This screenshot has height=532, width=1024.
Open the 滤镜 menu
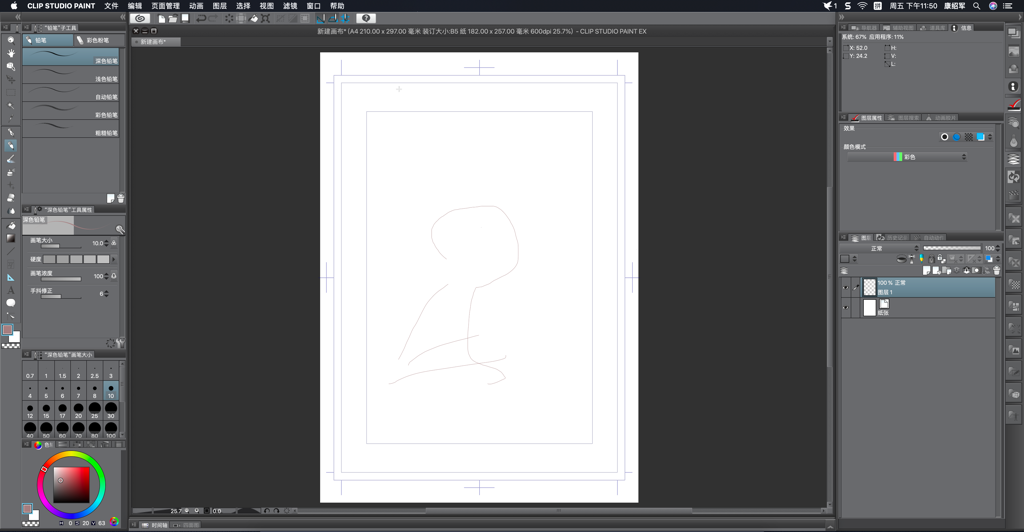[290, 6]
